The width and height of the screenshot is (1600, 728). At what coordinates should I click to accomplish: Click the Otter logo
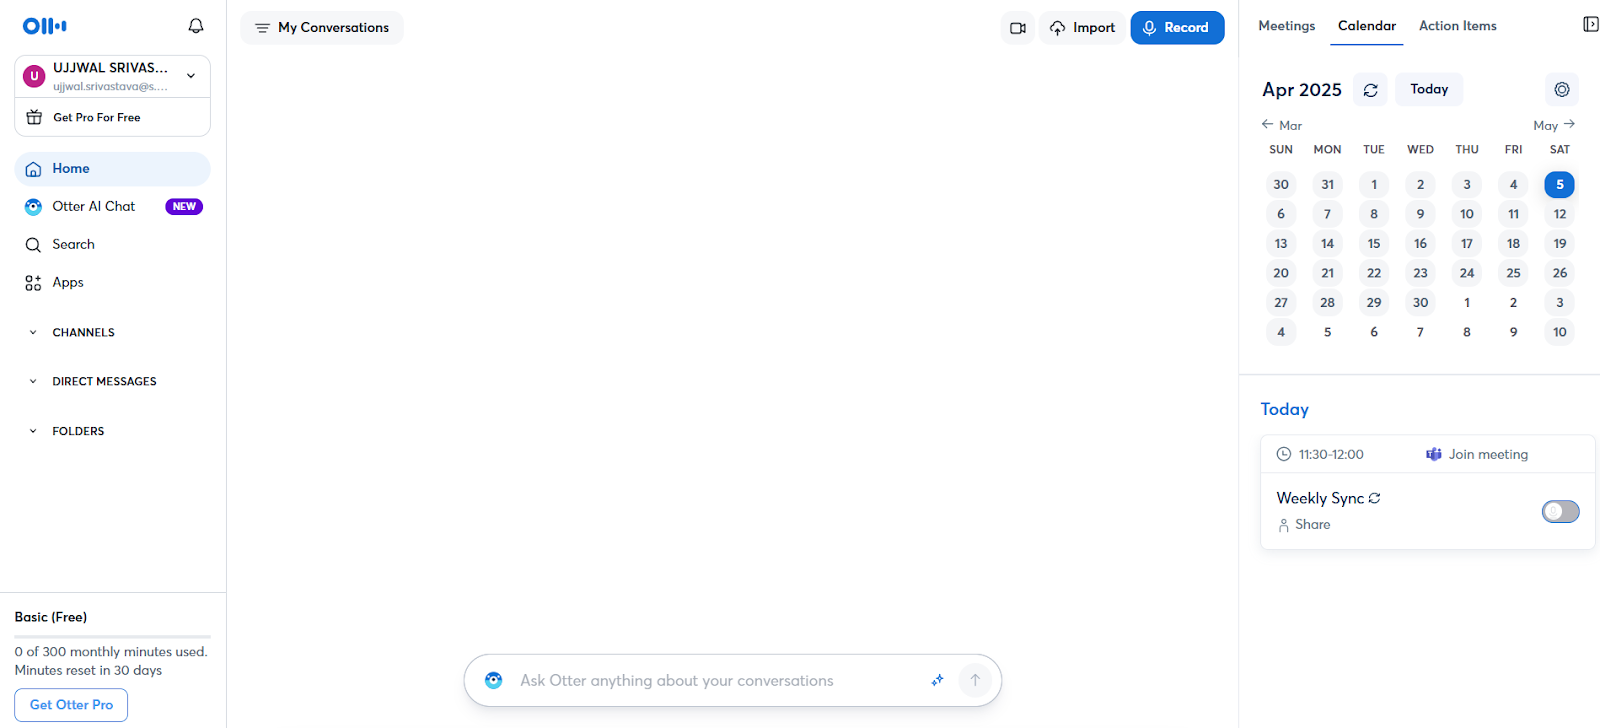[x=45, y=26]
